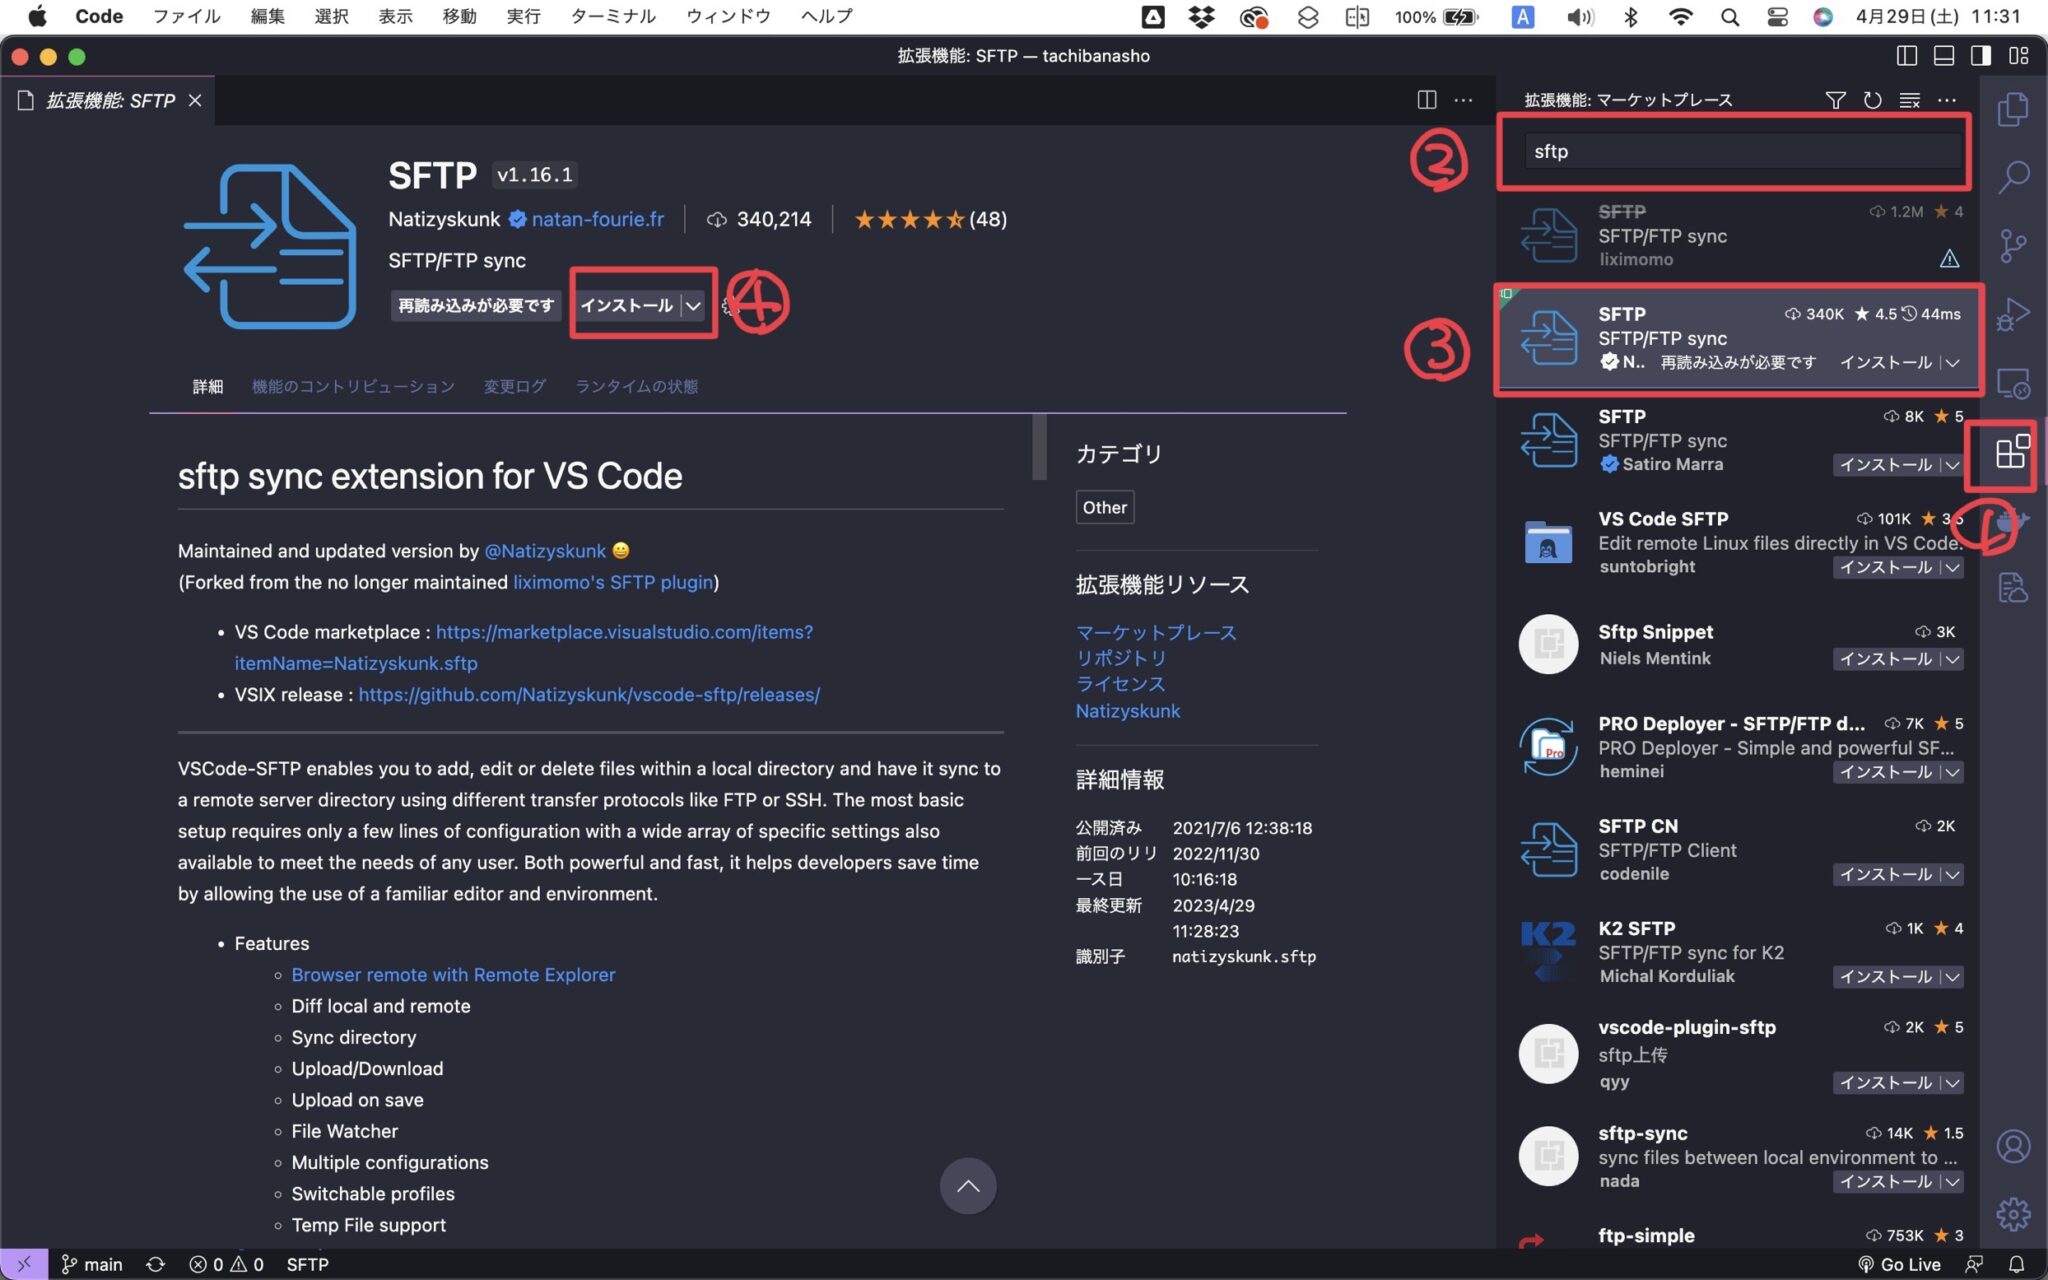
Task: Open the Explorer view in the activity bar
Action: pos(2015,110)
